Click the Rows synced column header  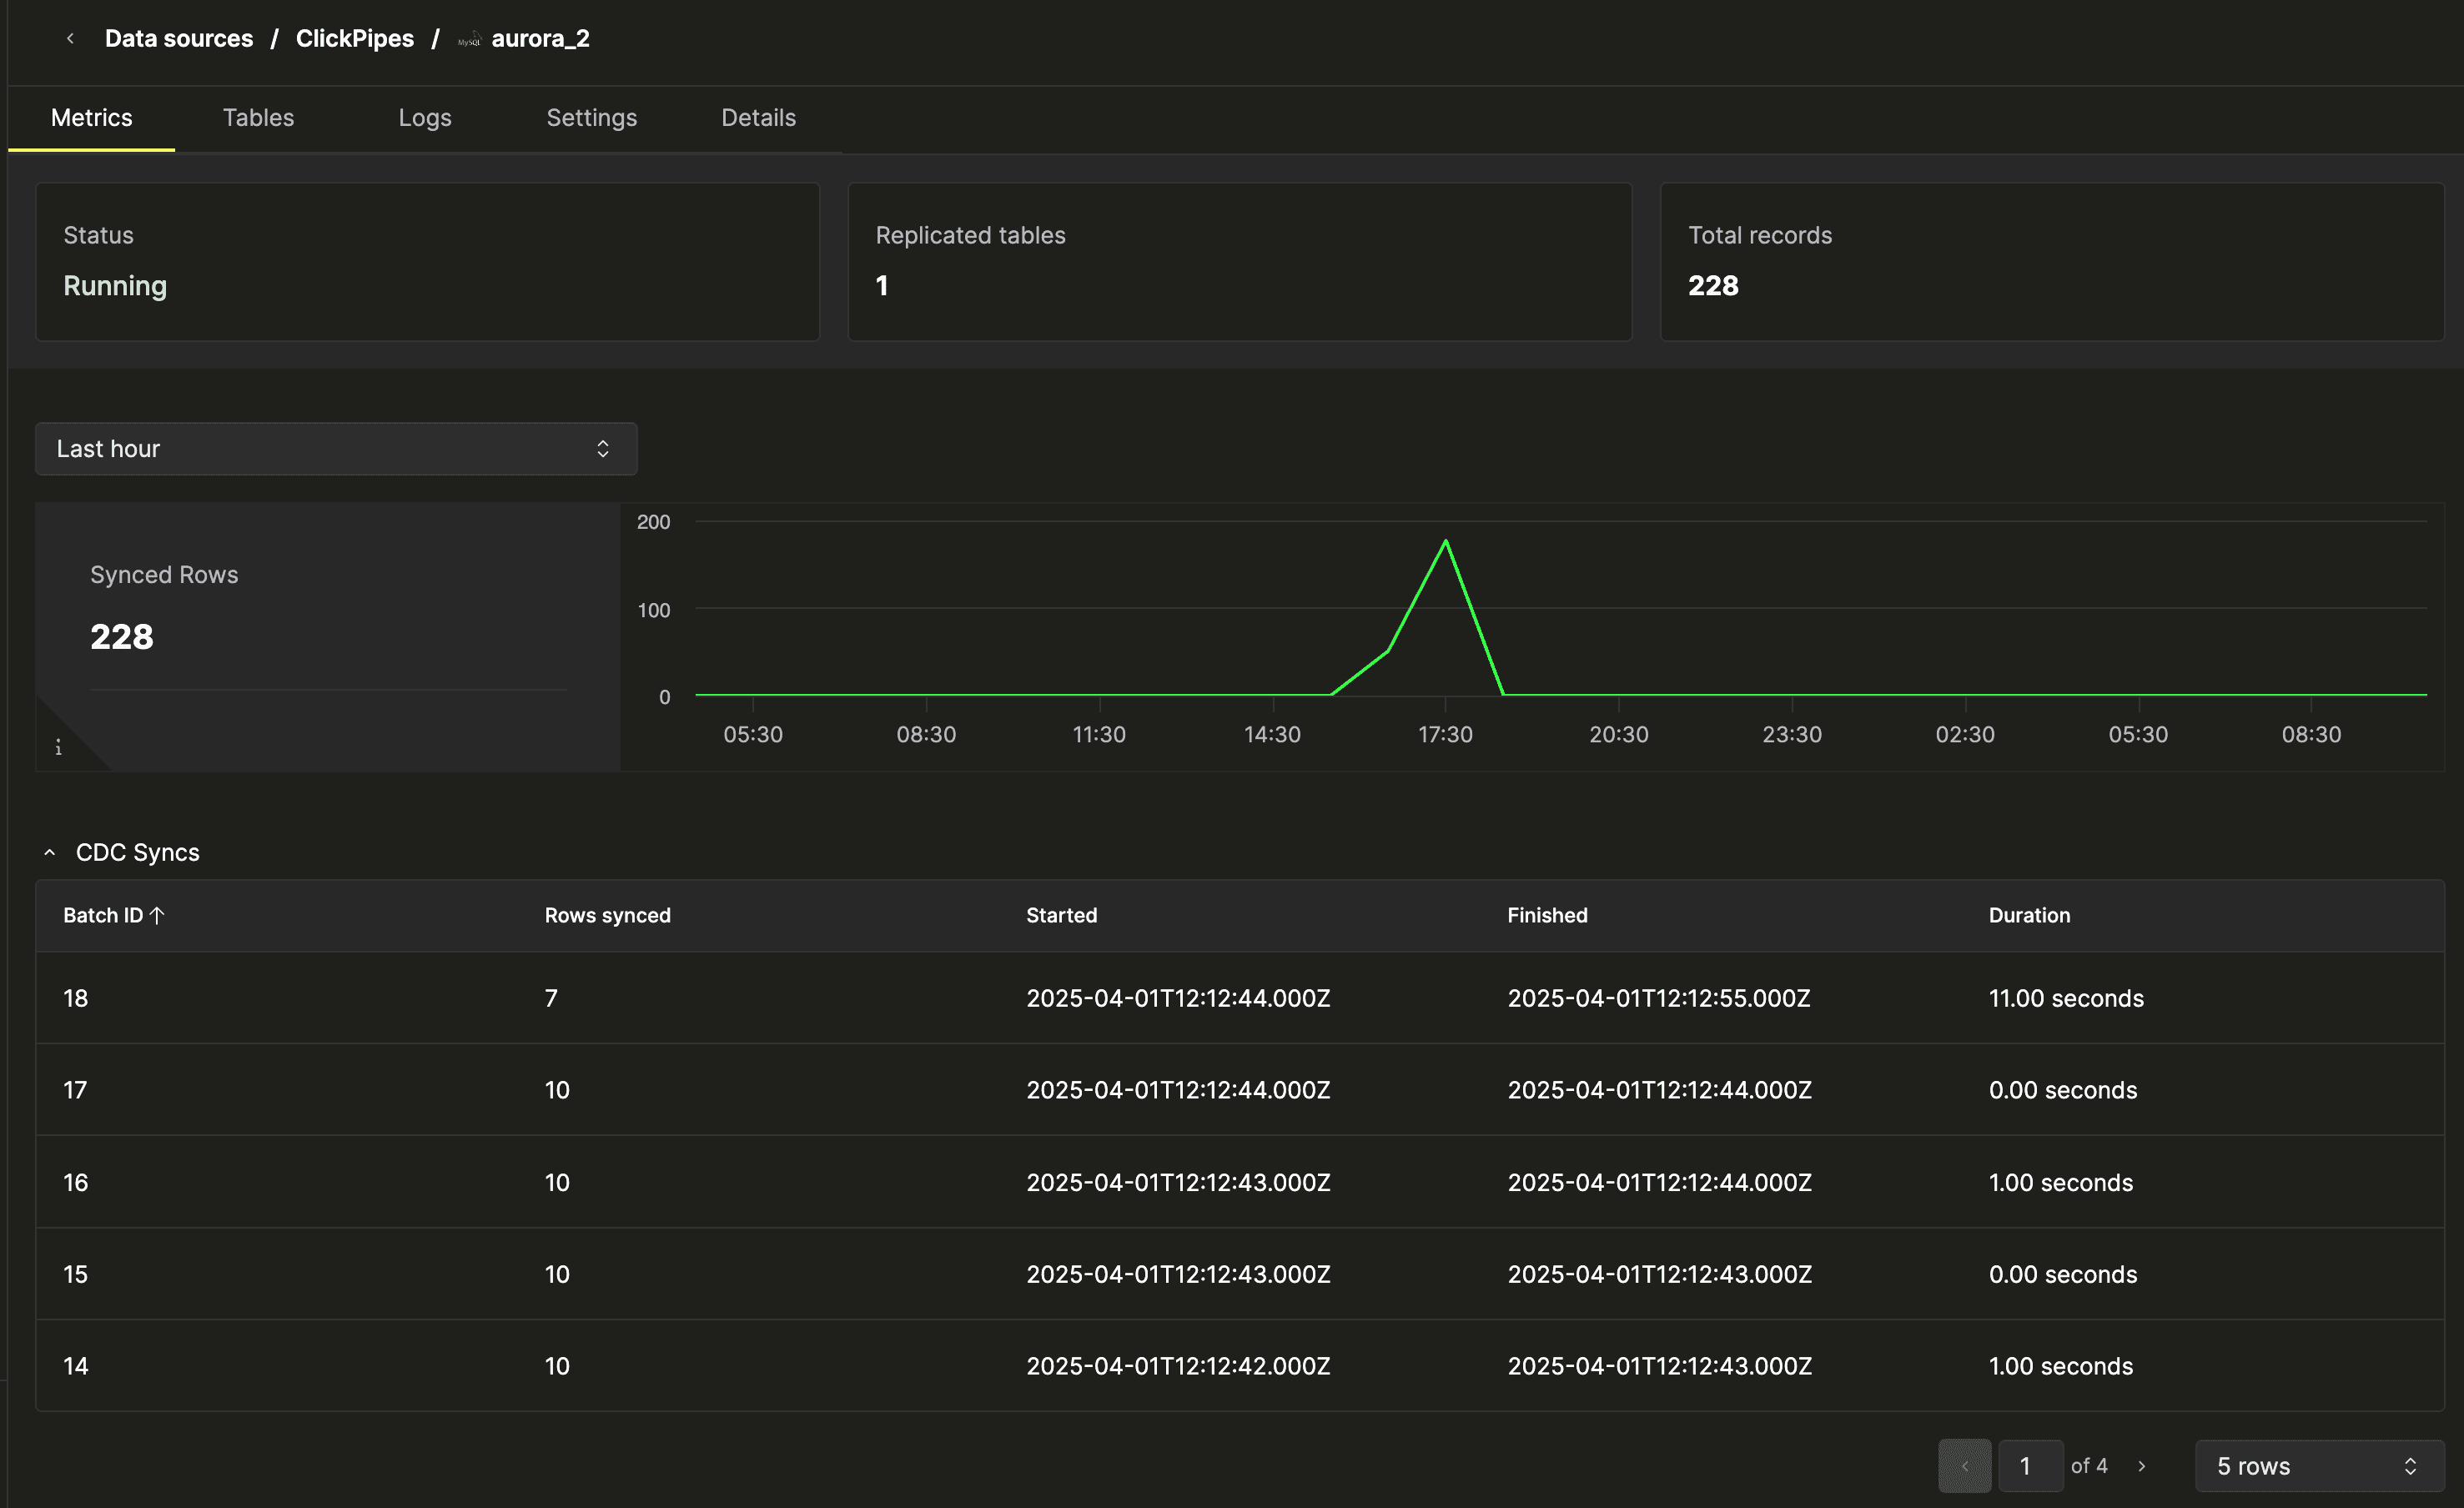click(607, 915)
